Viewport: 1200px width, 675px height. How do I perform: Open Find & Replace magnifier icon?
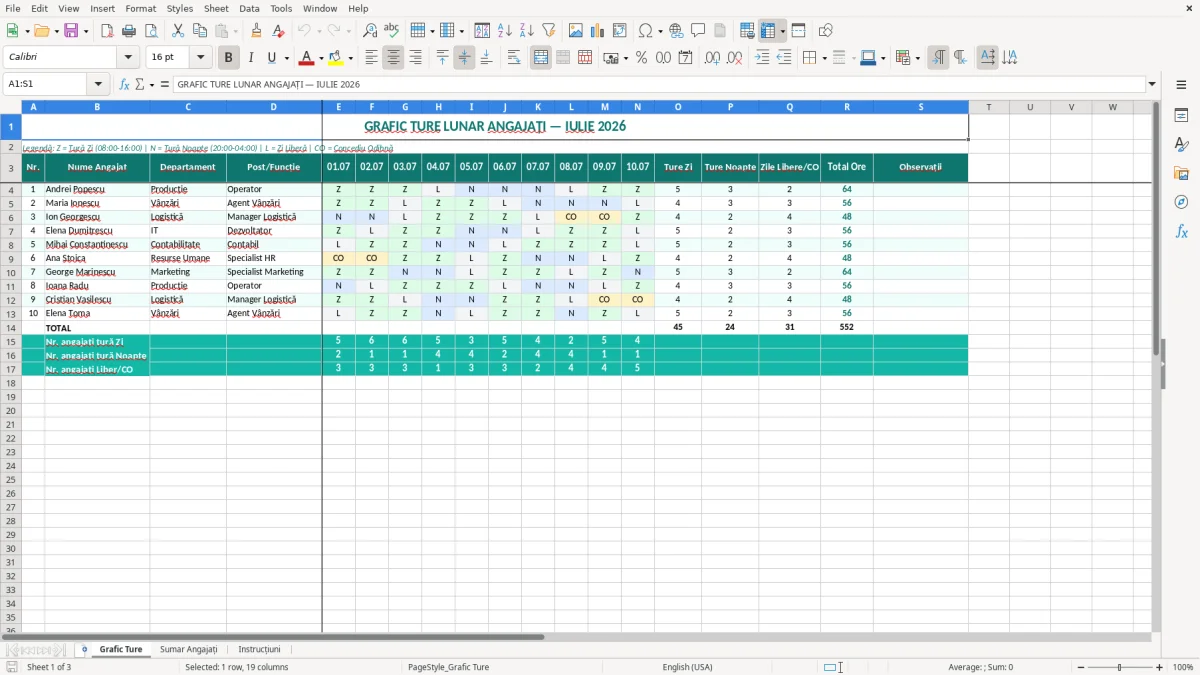point(370,31)
